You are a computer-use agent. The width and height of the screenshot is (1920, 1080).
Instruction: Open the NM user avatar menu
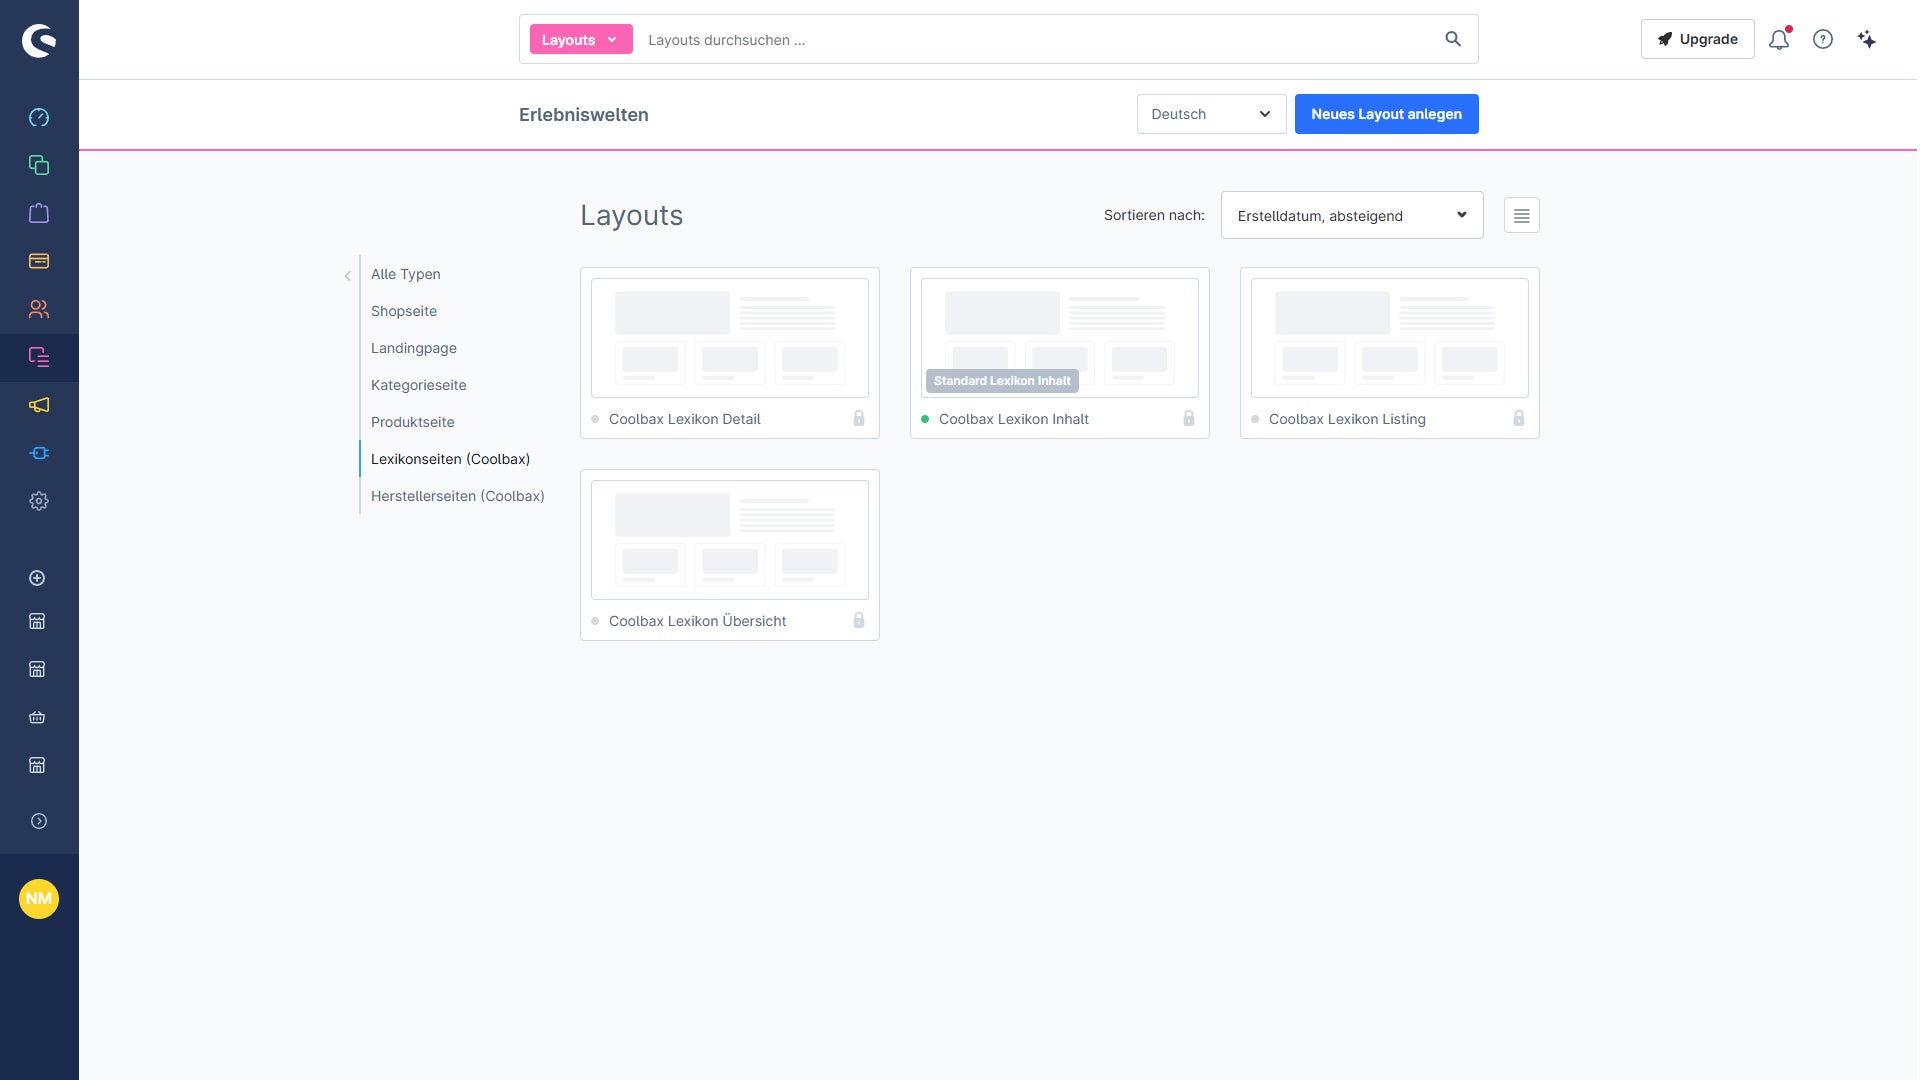pos(39,898)
